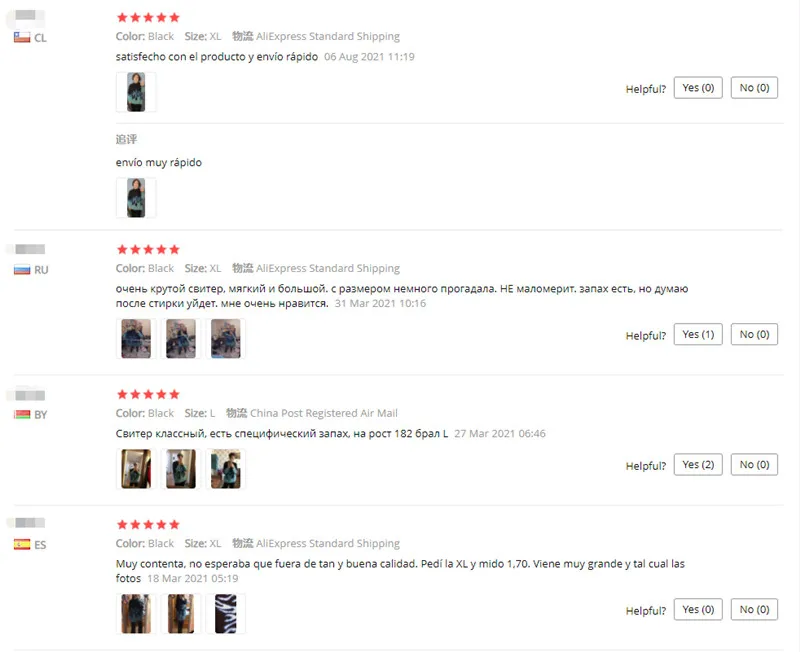Image resolution: width=800 pixels, height=652 pixels.
Task: Vote No (0) on the CL review
Action: pos(754,88)
